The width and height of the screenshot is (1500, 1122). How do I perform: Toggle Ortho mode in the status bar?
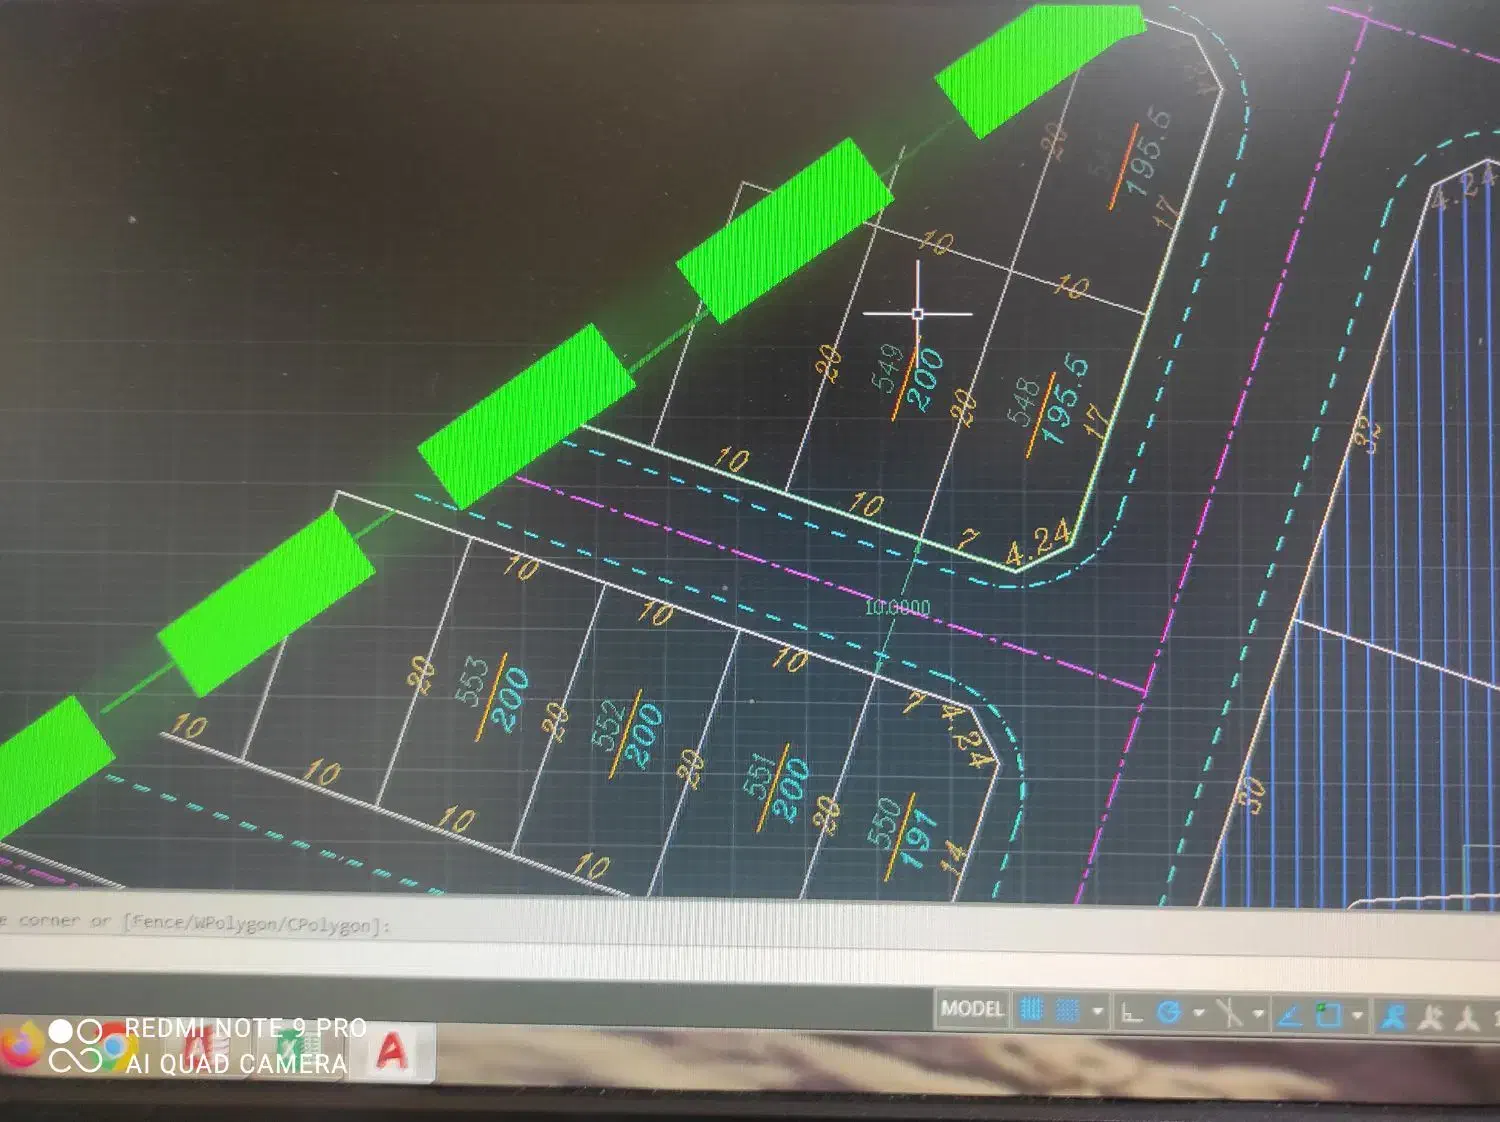coord(1132,1014)
